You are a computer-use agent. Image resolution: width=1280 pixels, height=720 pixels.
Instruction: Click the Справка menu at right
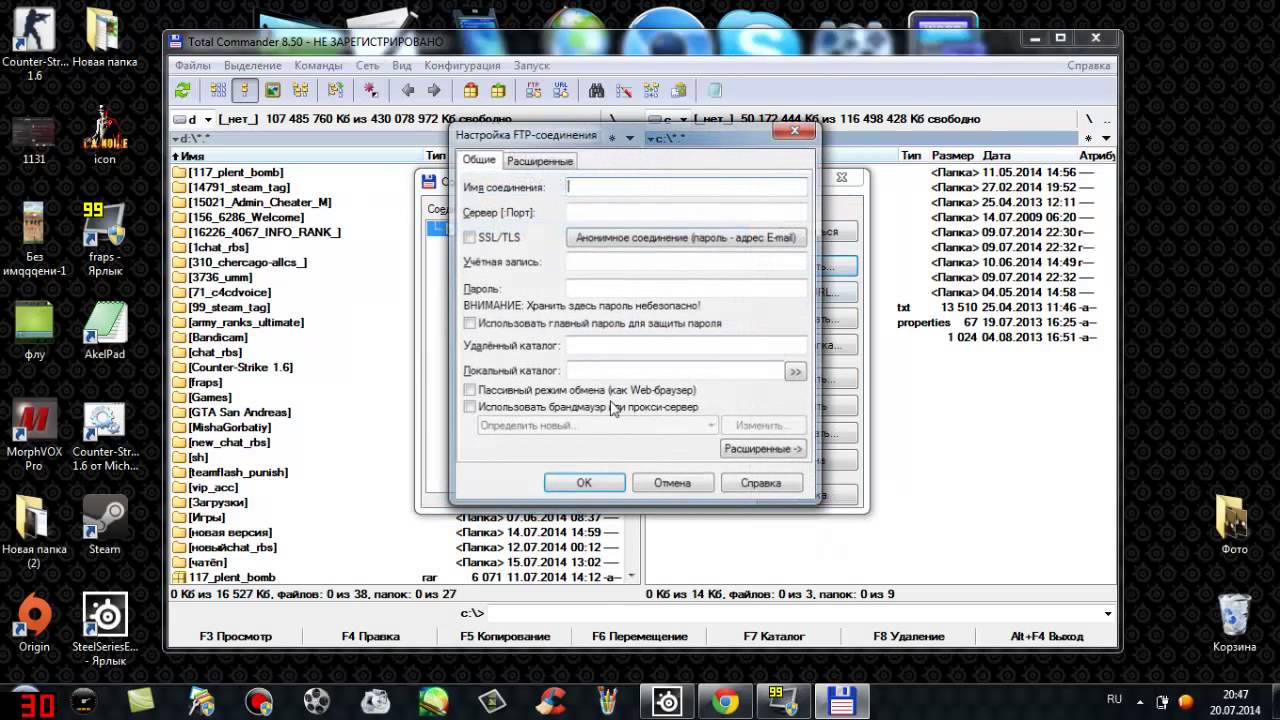(1089, 65)
